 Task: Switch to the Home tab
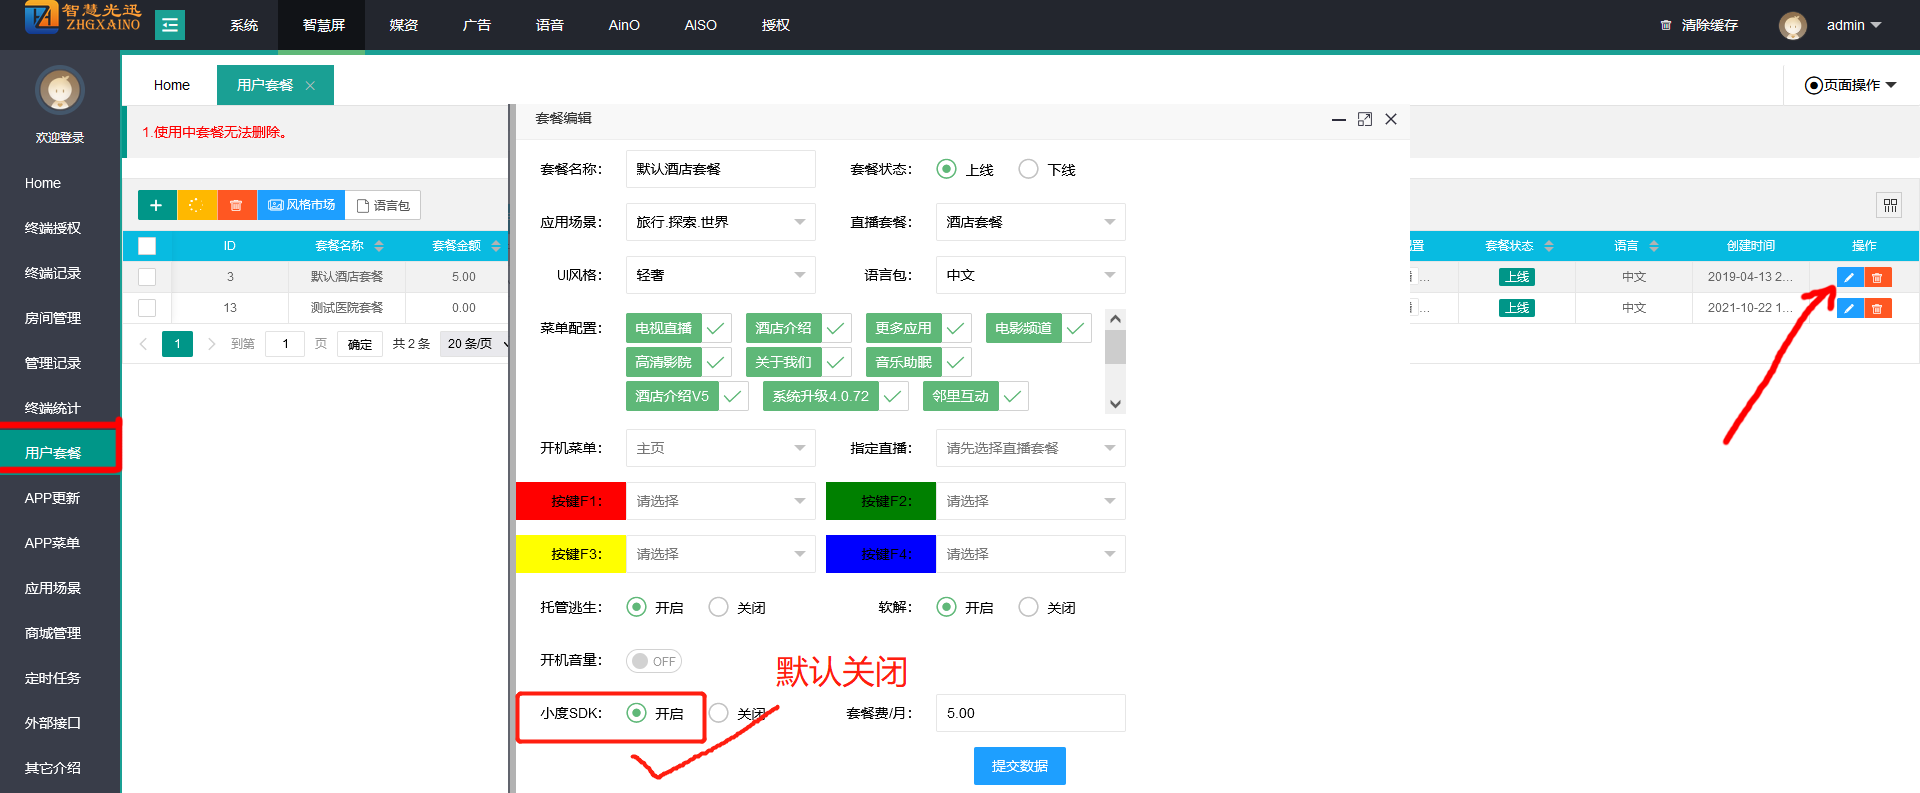(171, 85)
